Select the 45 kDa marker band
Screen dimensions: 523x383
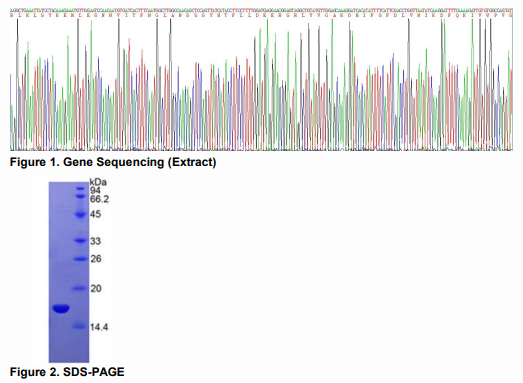(x=80, y=215)
